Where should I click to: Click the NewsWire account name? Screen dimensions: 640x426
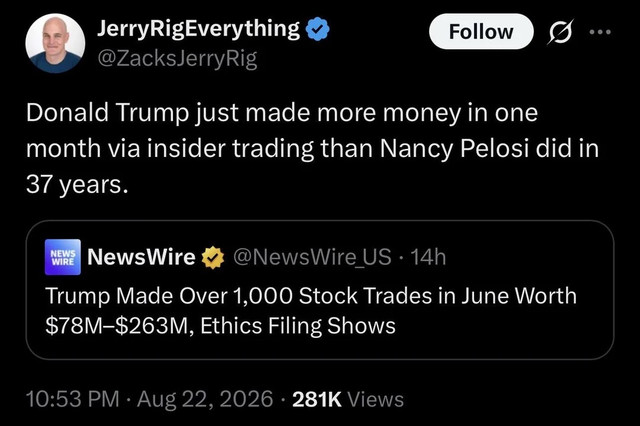(x=141, y=257)
